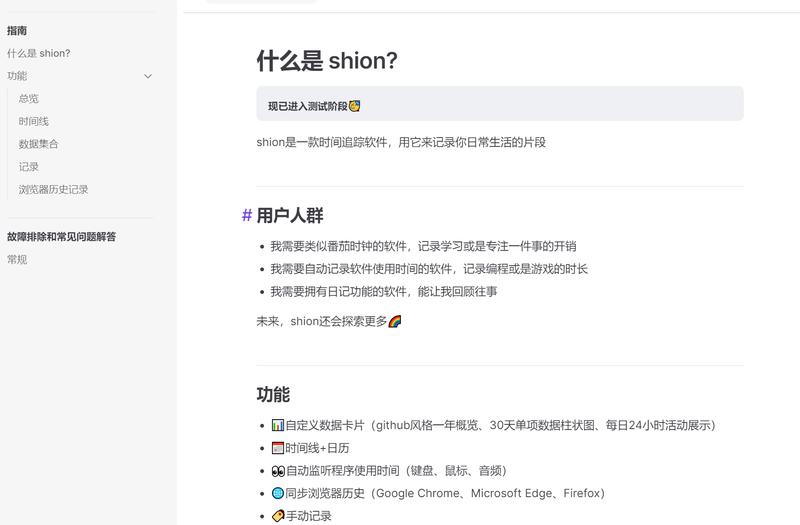Open the 功能 sidebar group label
The image size is (800, 525).
coord(17,76)
